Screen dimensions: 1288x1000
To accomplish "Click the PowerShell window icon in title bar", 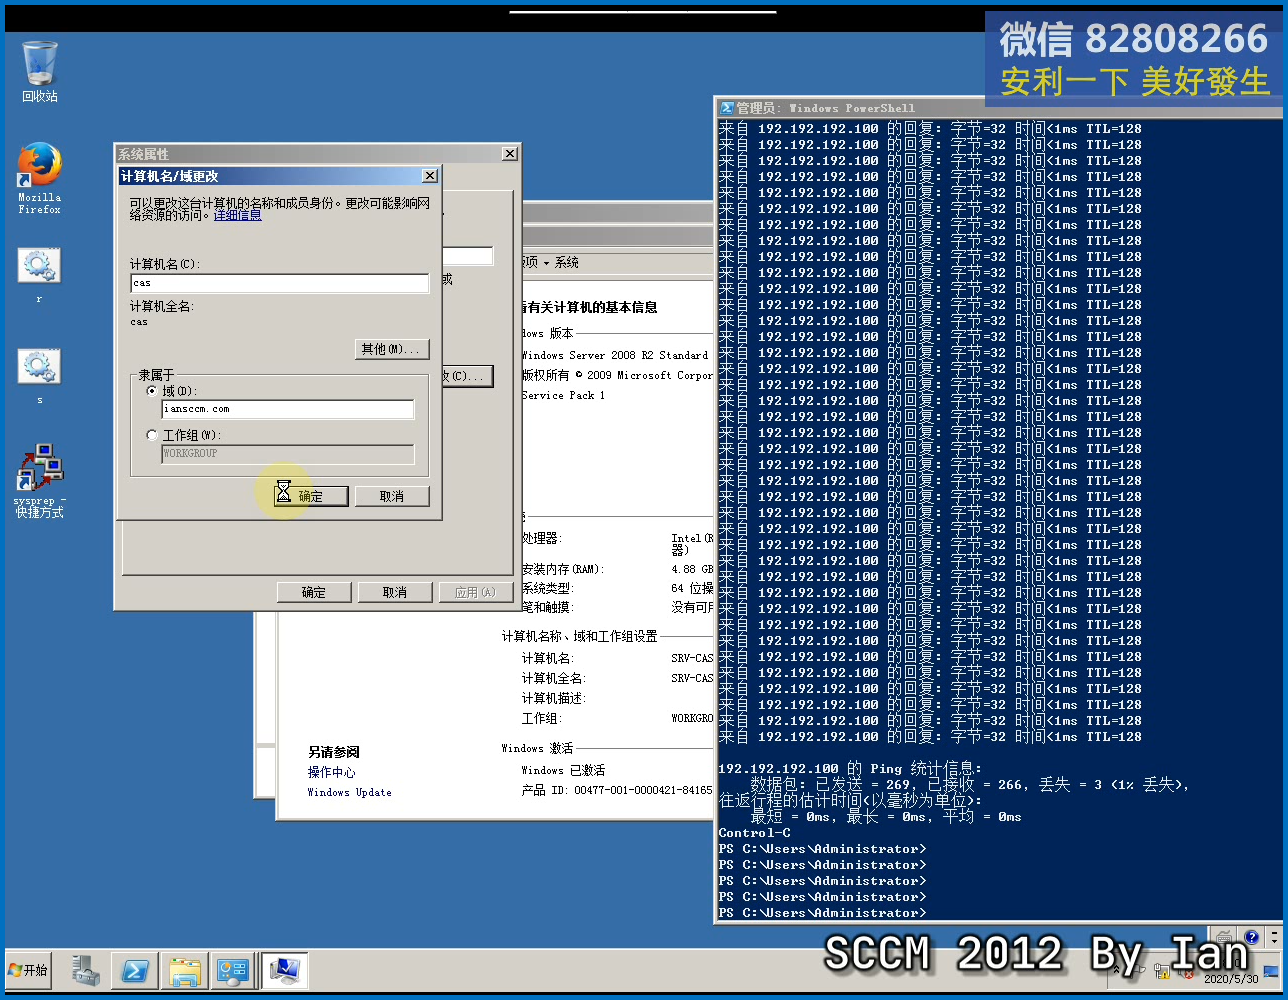I will pos(726,108).
